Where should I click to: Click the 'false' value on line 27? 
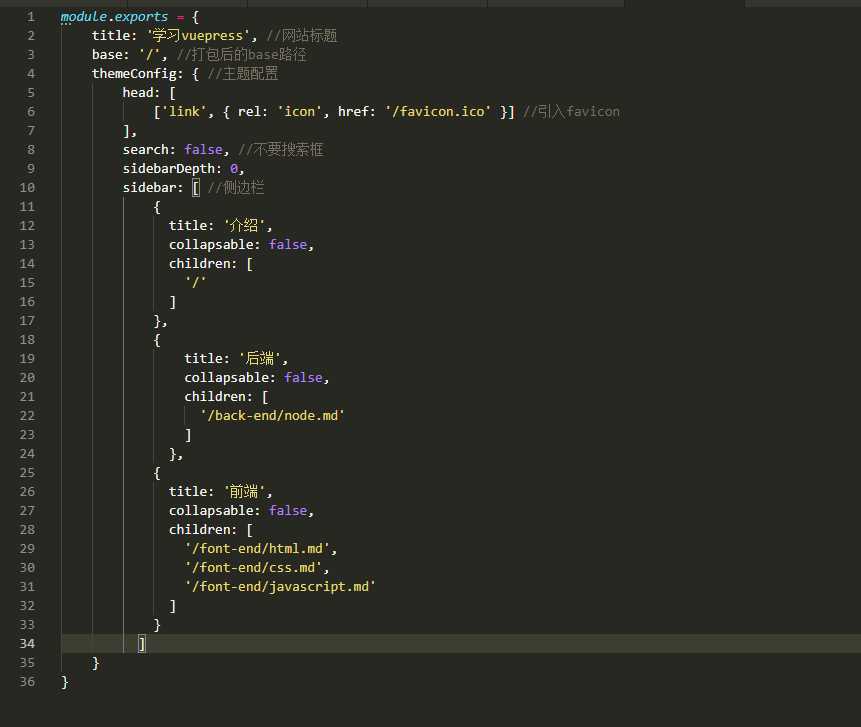coord(288,511)
